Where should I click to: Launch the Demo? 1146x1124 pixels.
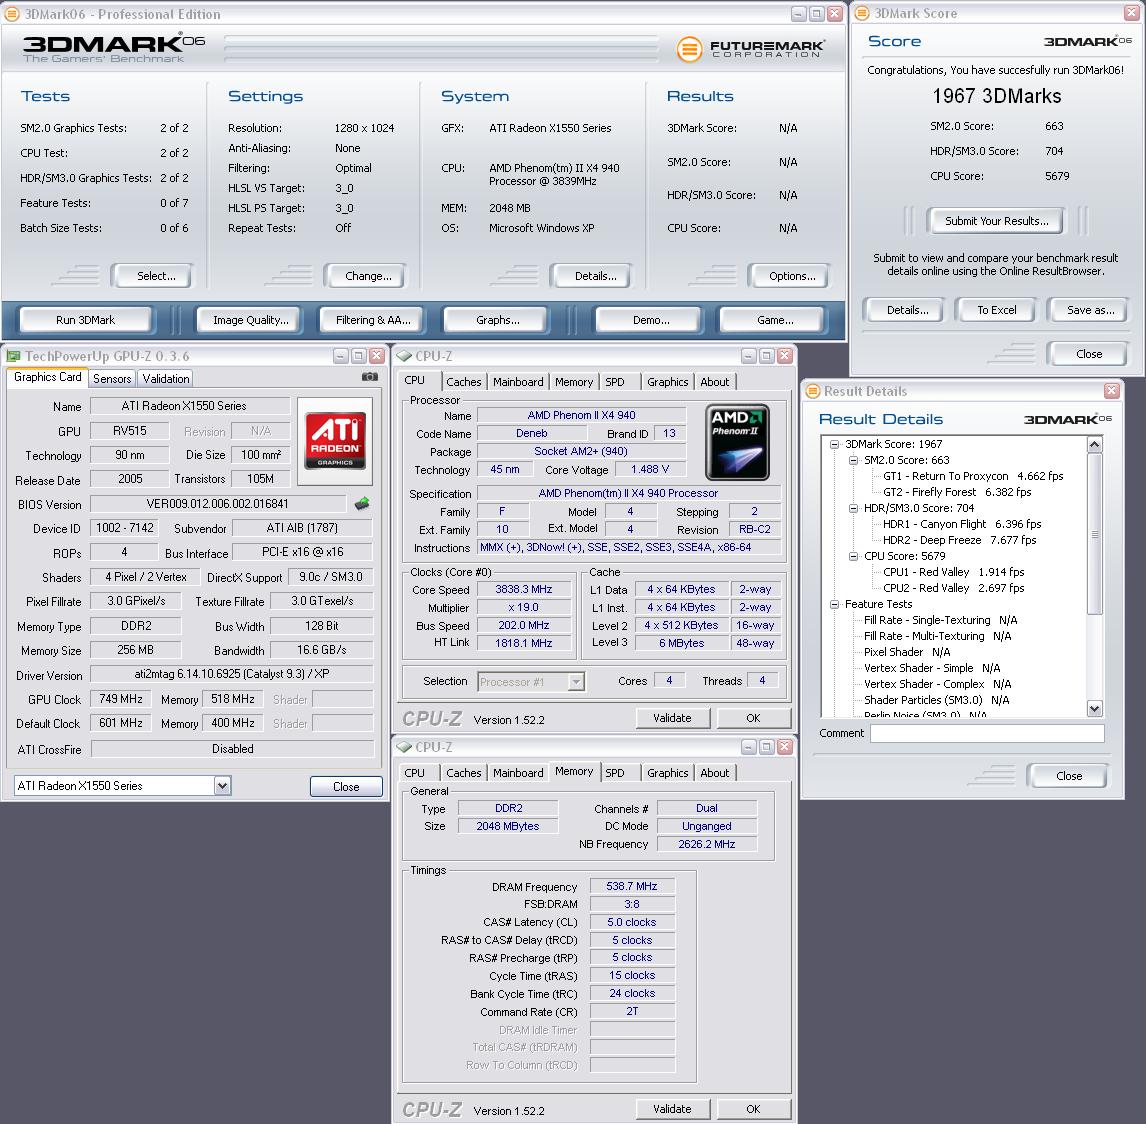[650, 320]
